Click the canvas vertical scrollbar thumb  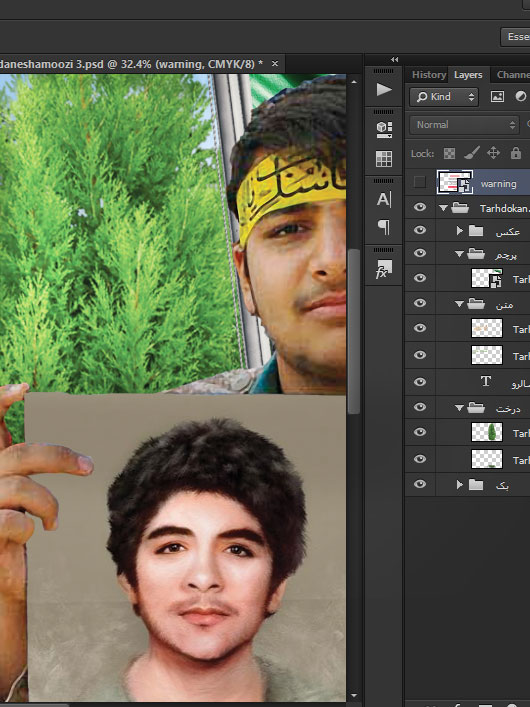point(354,331)
